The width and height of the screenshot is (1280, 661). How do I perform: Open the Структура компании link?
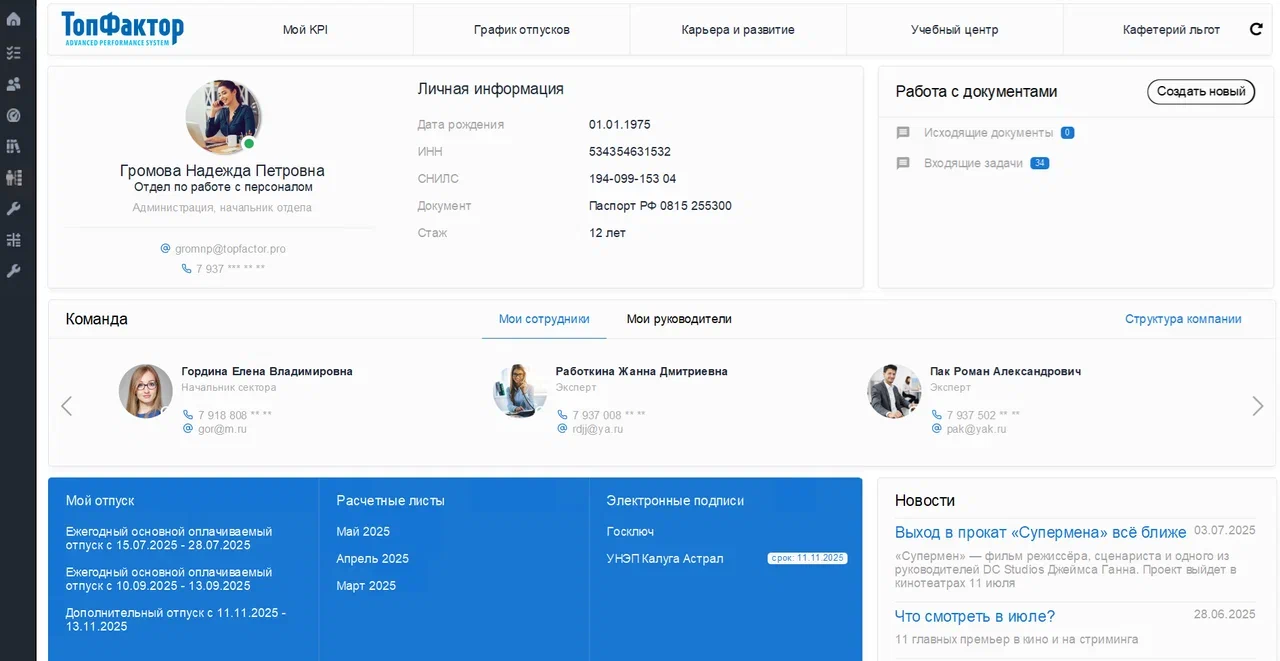click(1183, 319)
